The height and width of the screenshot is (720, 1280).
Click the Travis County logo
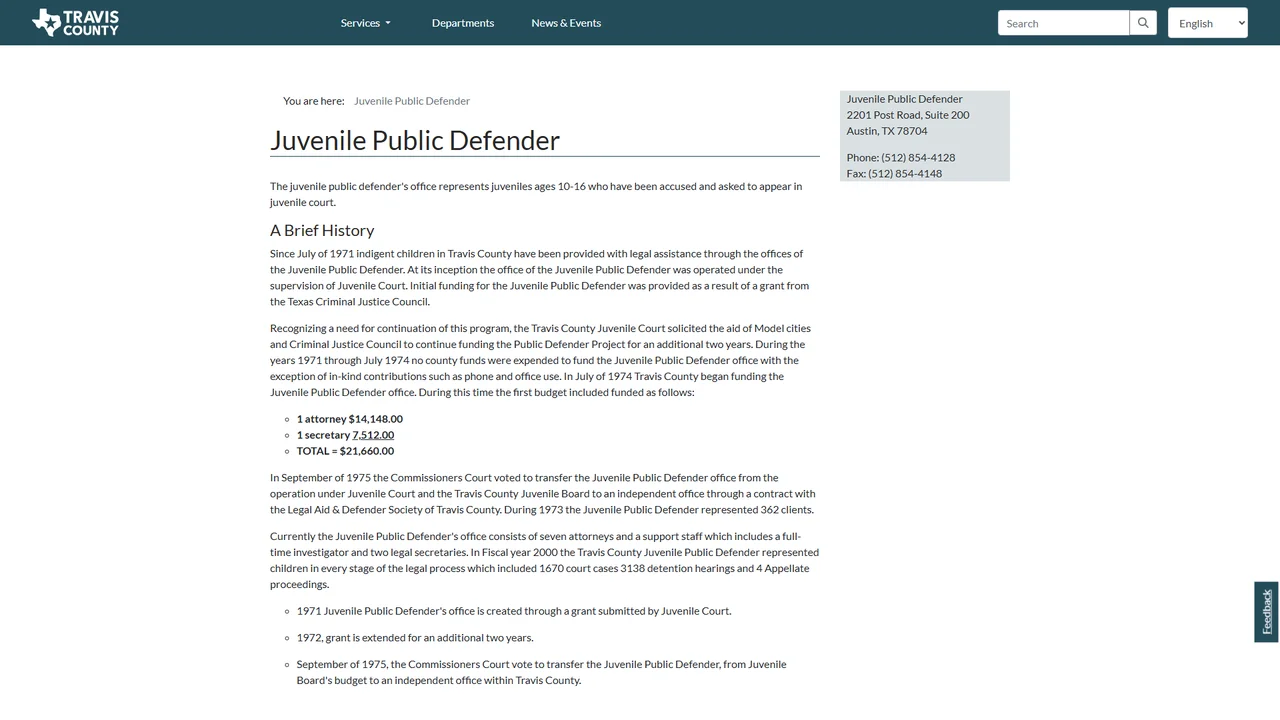tap(75, 22)
